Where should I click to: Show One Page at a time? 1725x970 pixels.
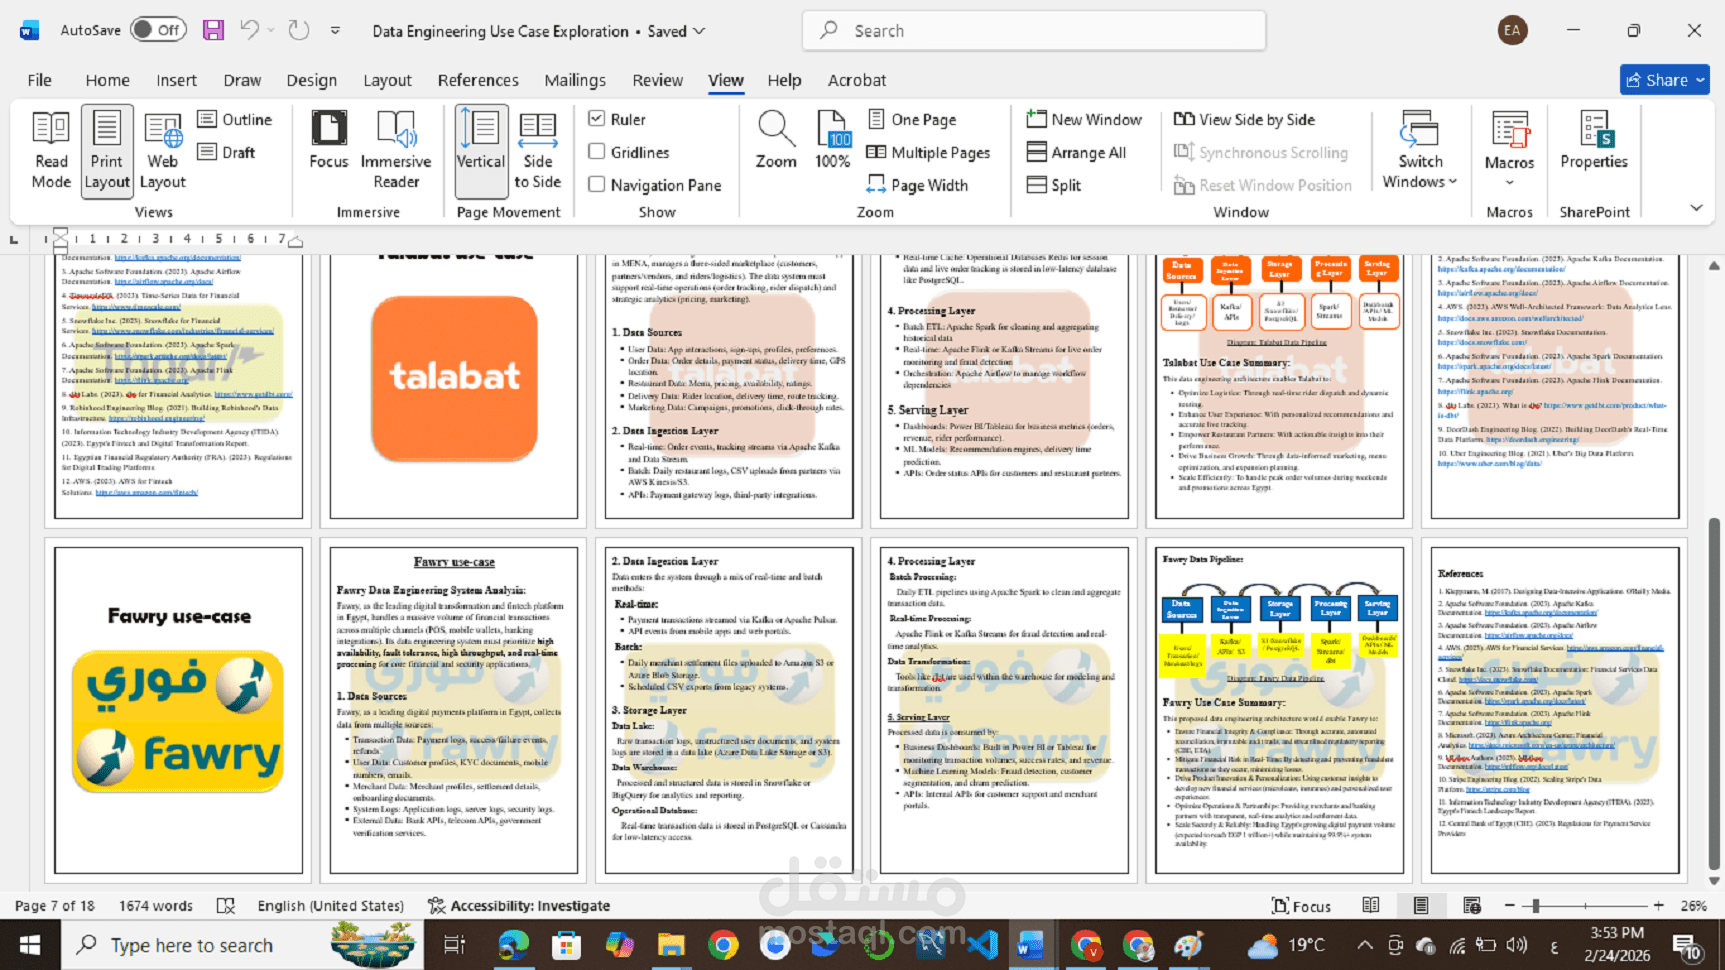click(x=911, y=119)
